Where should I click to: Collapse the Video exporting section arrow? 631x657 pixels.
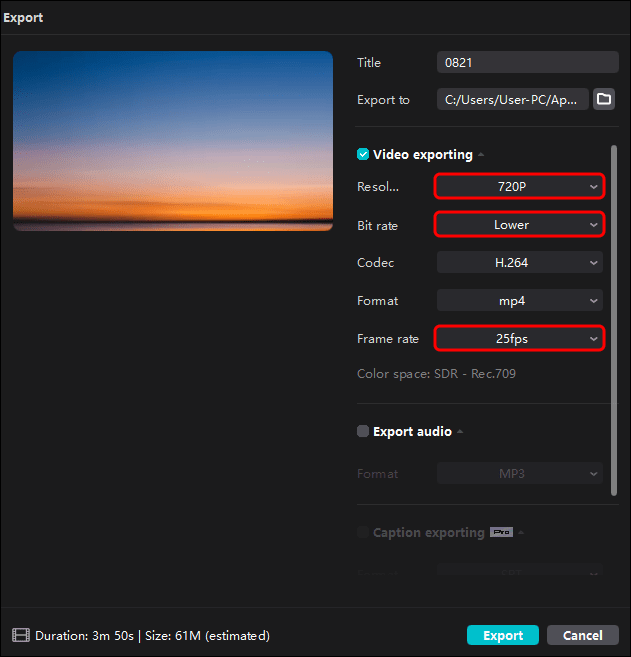(x=481, y=155)
